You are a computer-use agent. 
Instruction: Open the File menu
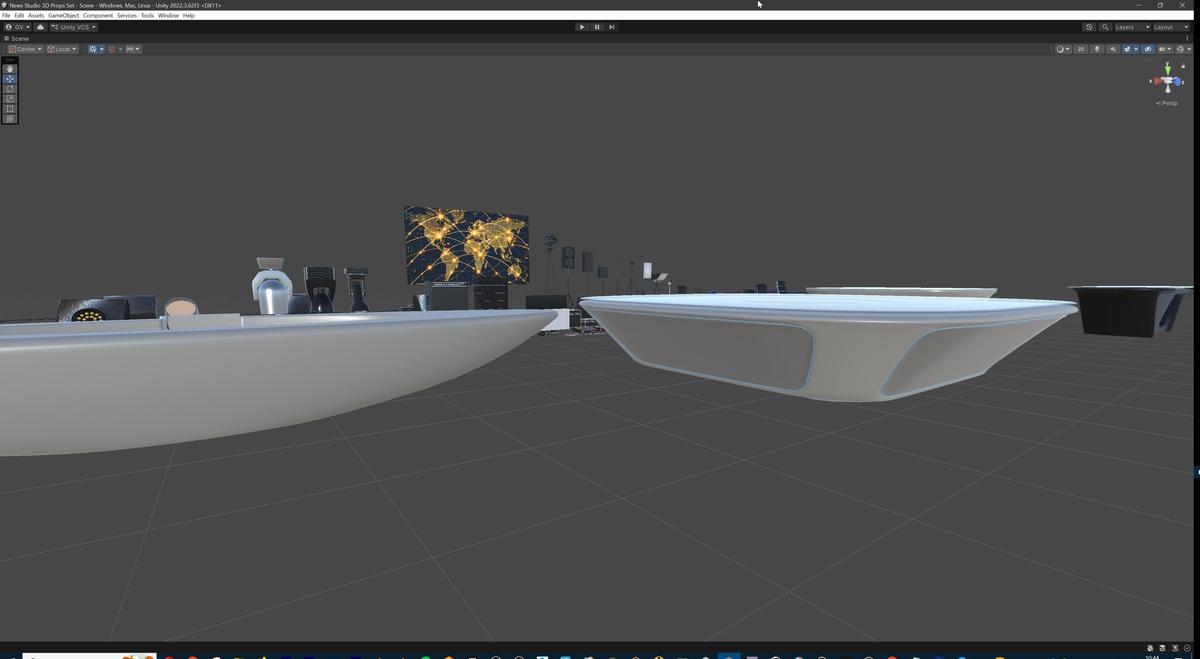pyautogui.click(x=6, y=15)
